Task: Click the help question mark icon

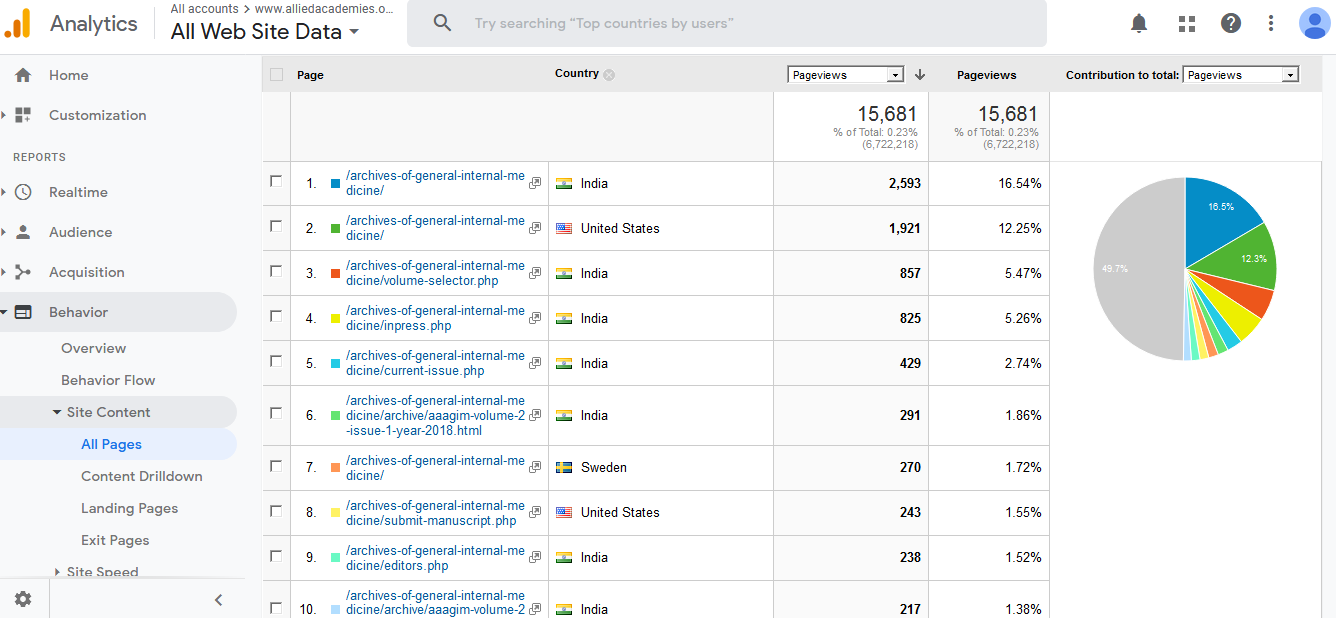Action: point(1231,23)
